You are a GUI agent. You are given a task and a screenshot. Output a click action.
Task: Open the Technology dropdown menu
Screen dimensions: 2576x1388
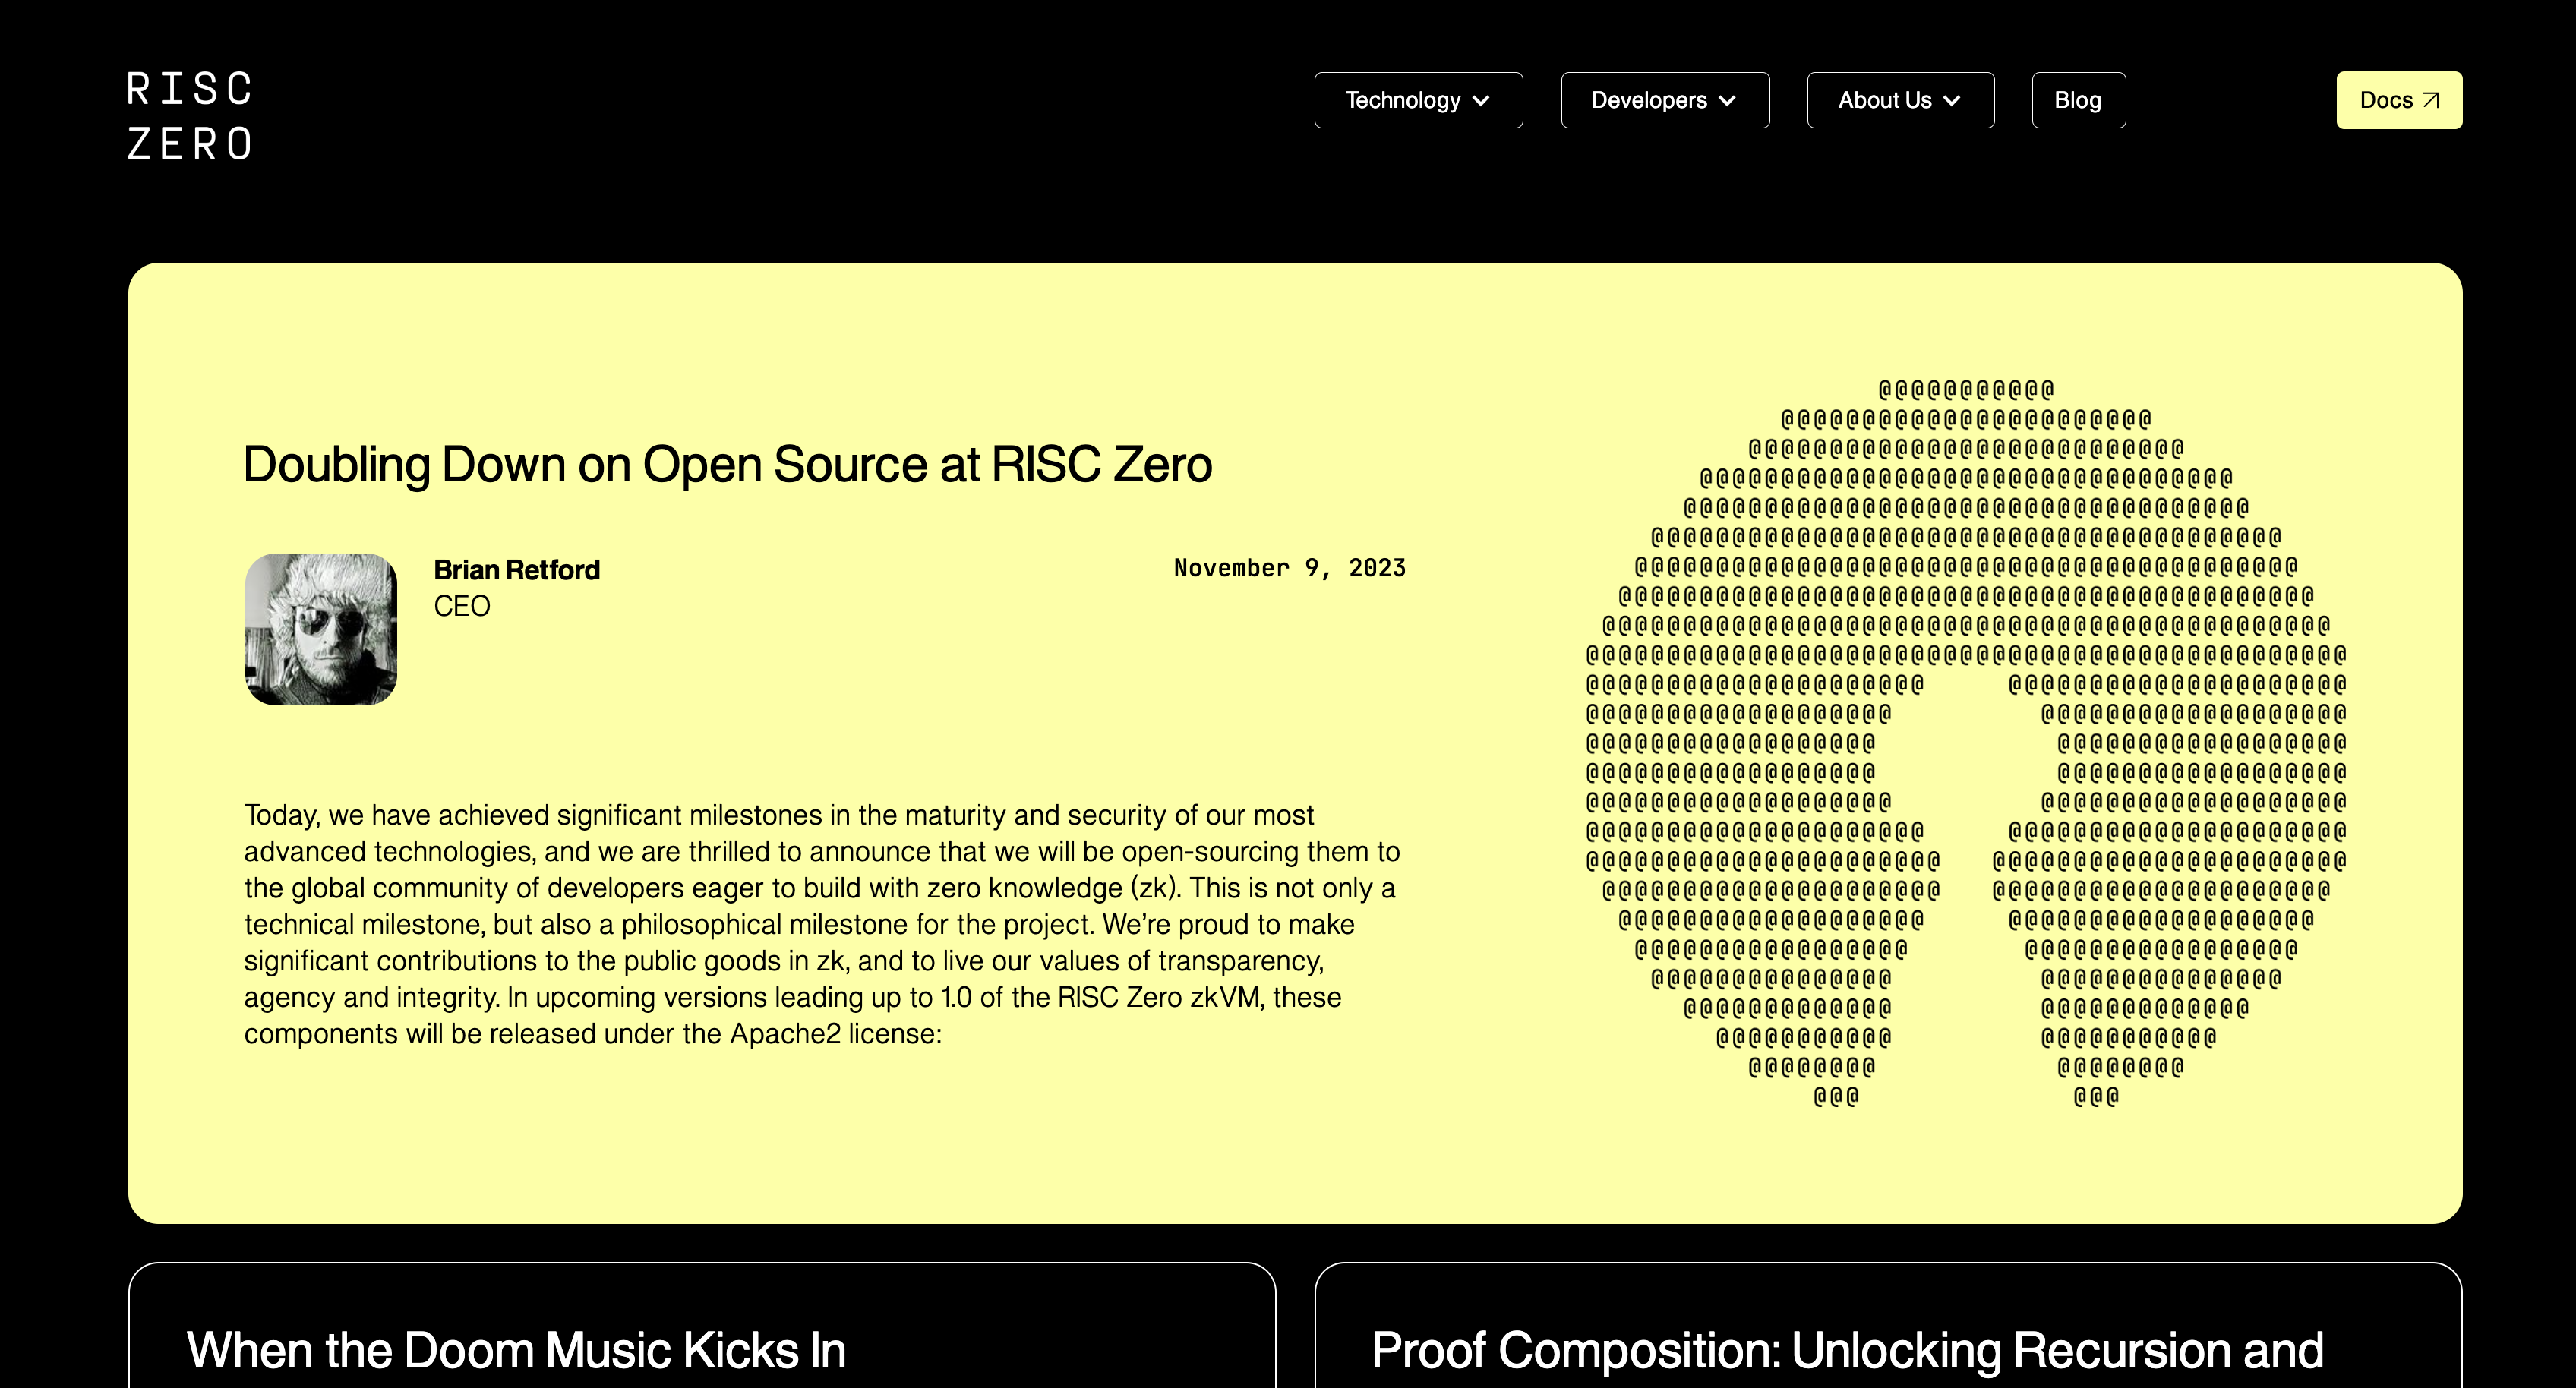(x=1403, y=100)
